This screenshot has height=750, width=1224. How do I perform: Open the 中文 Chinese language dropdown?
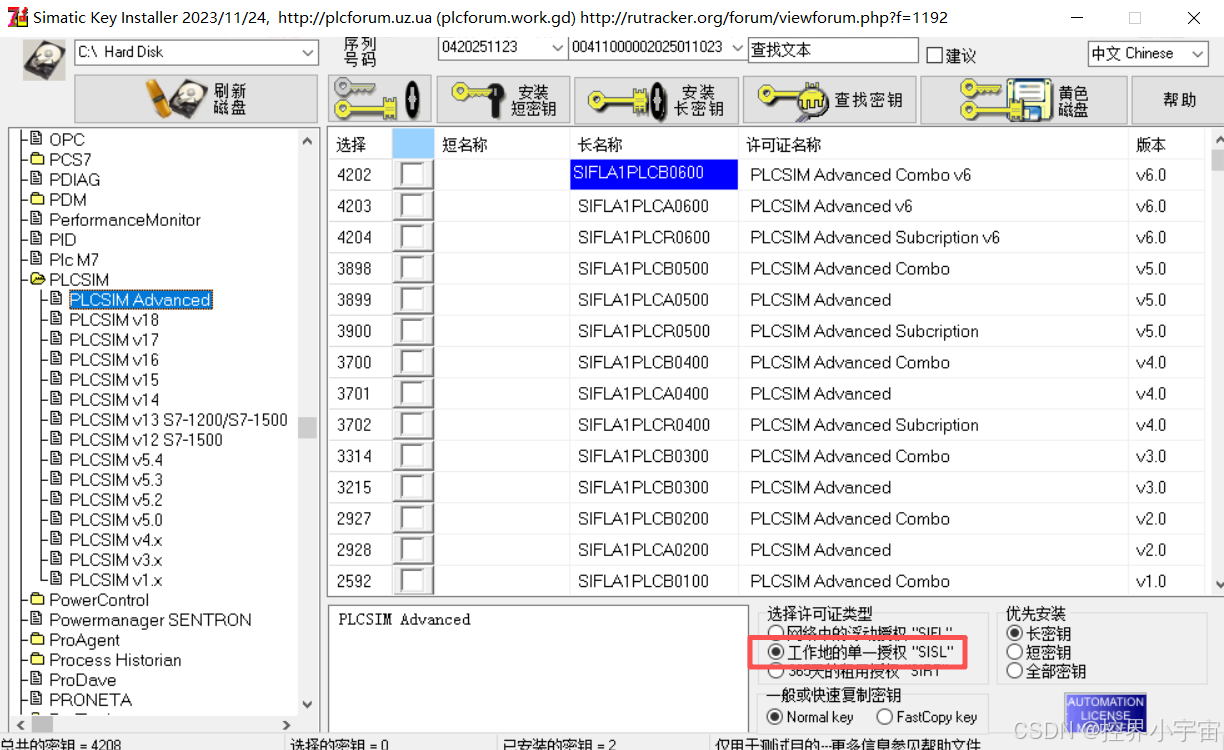(1198, 54)
